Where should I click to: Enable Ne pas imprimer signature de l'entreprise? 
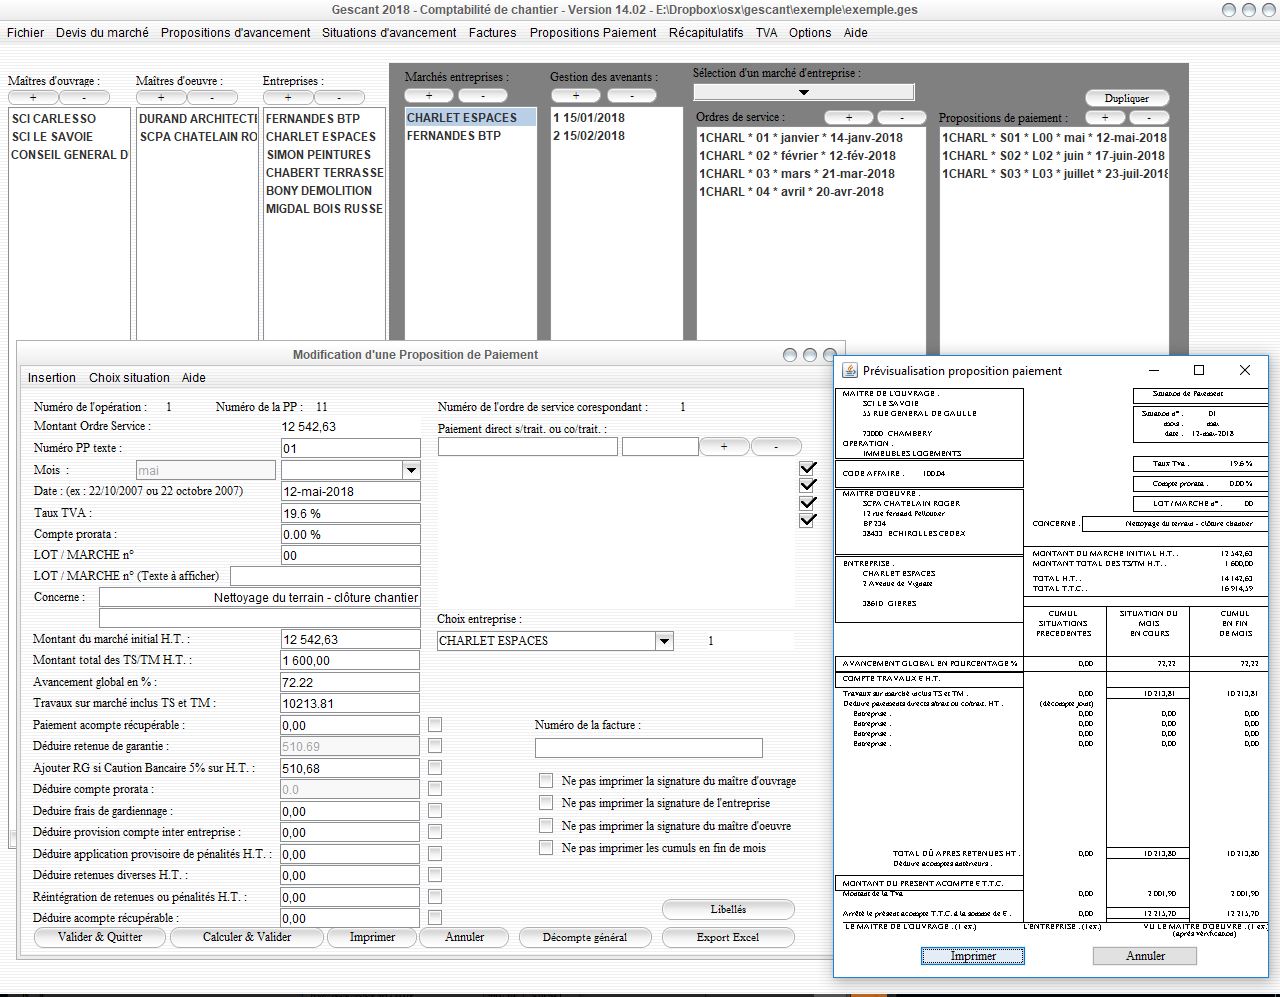point(545,802)
